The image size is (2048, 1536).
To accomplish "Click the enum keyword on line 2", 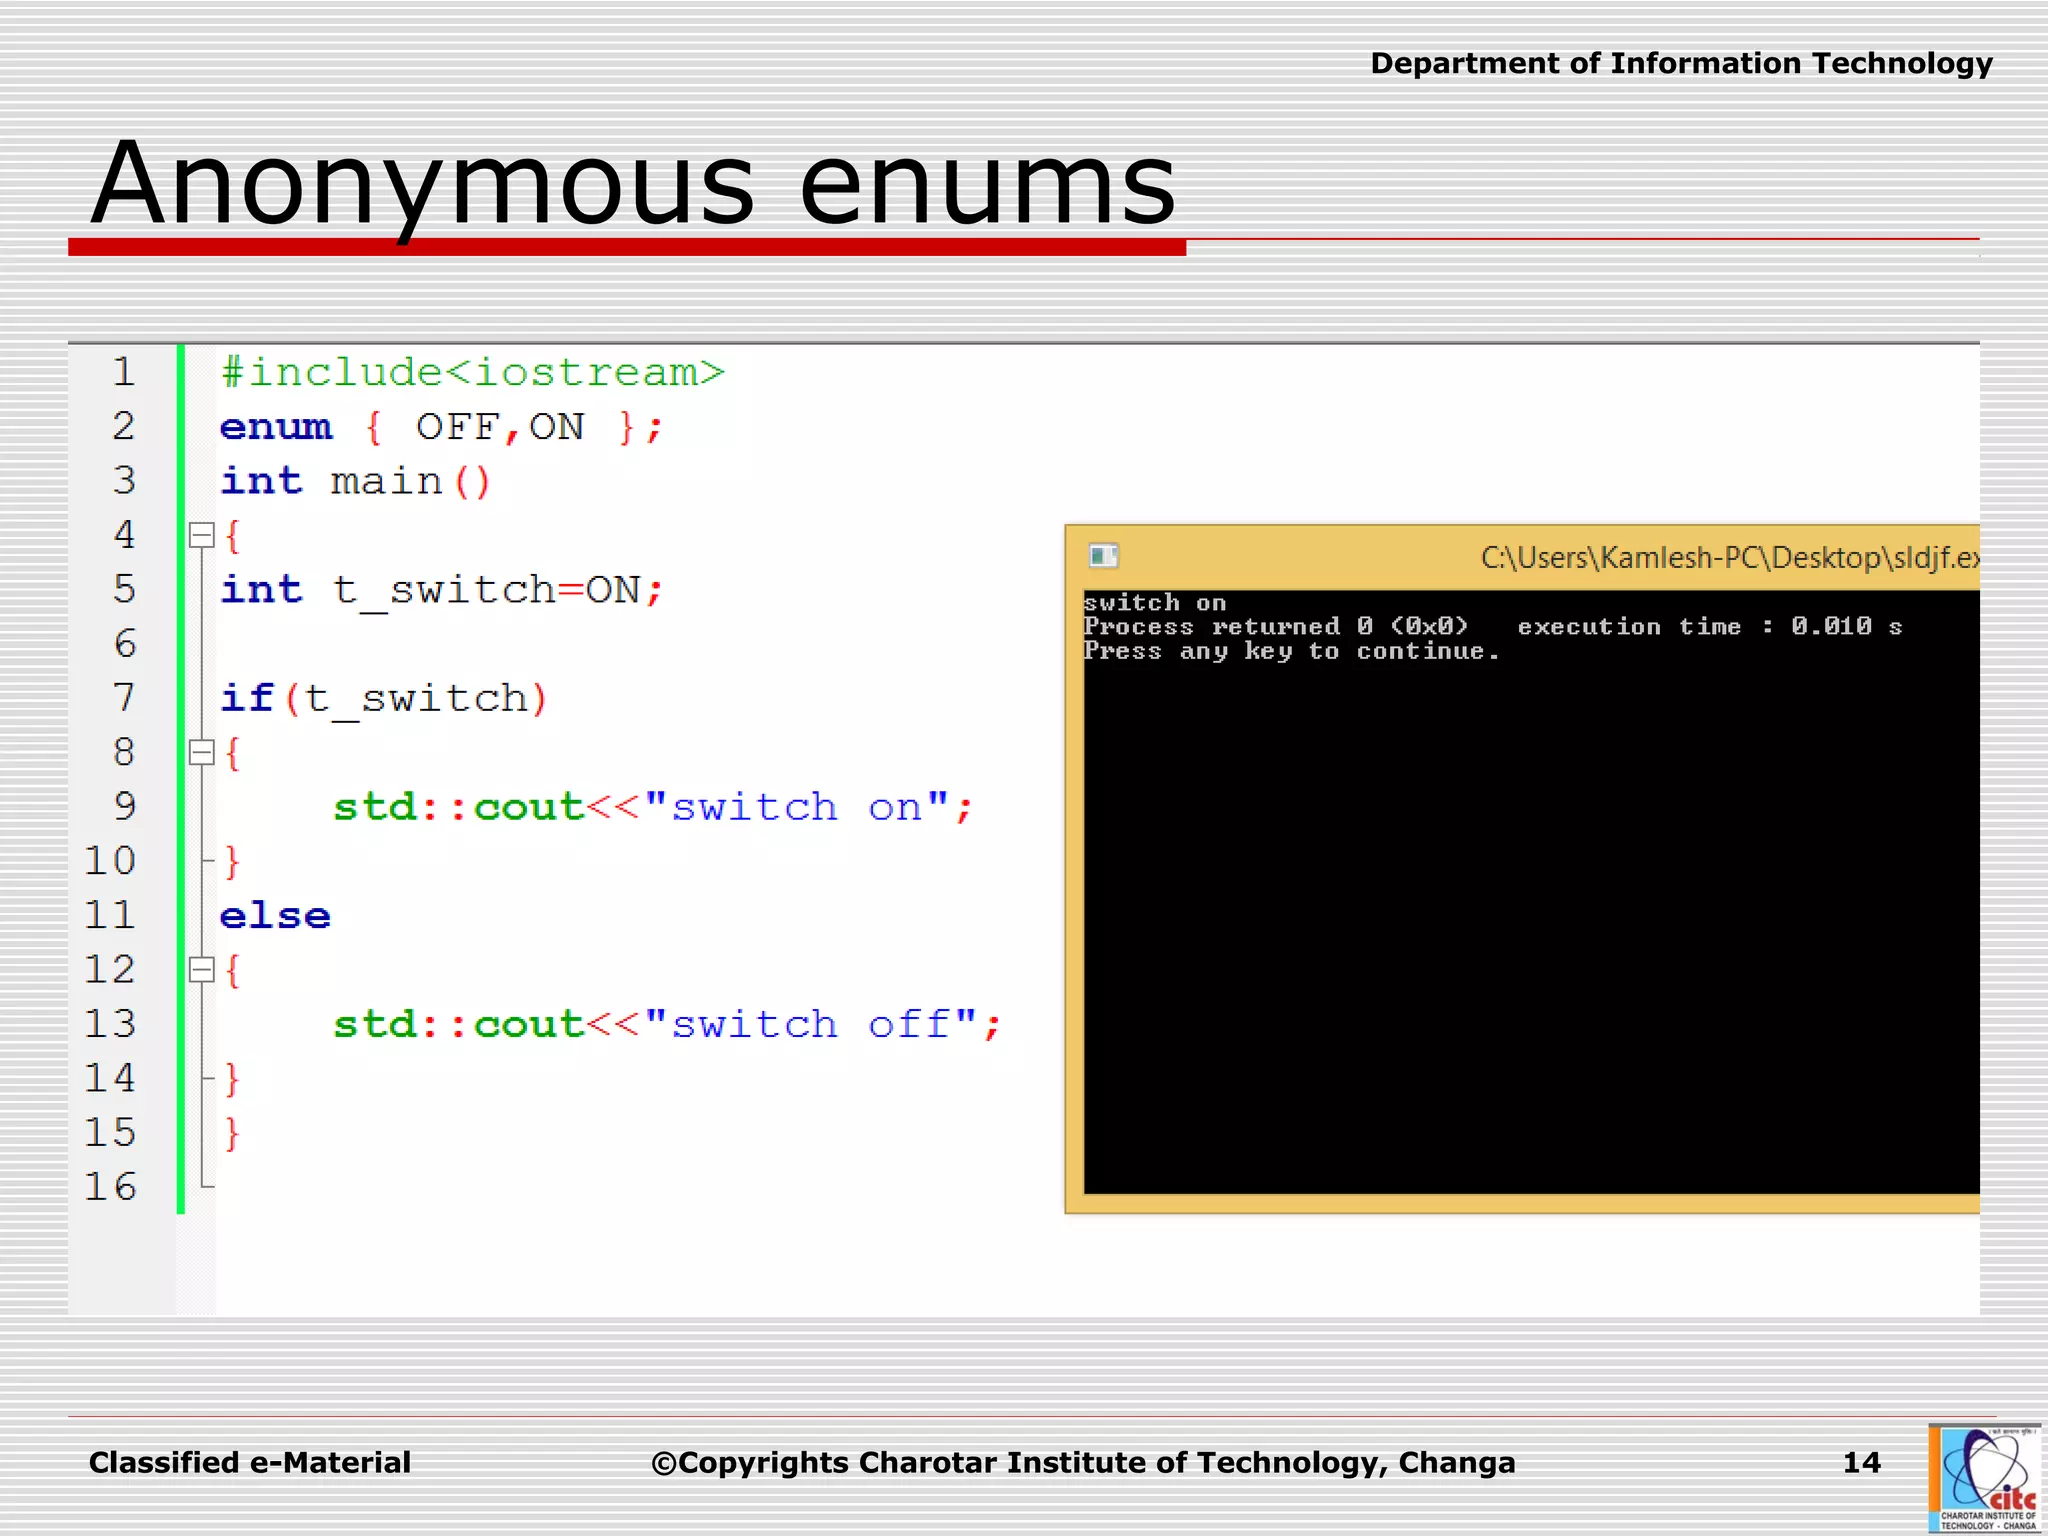I will [x=275, y=427].
